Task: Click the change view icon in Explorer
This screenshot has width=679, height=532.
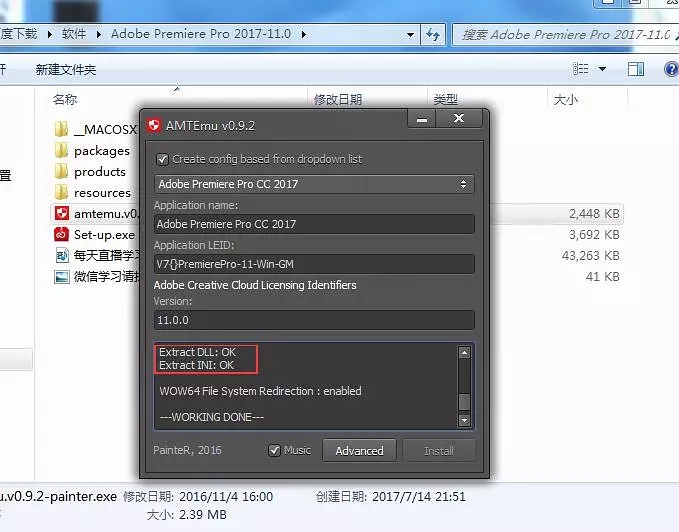Action: [x=580, y=69]
